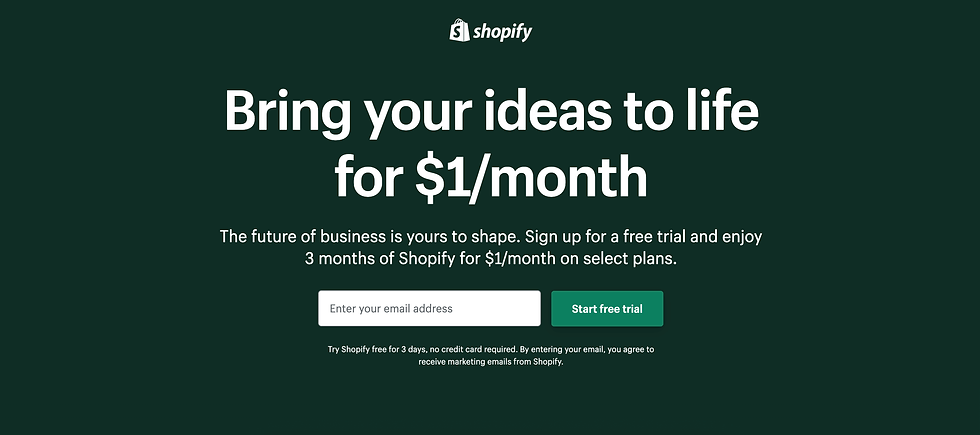
Task: Click the "Enter your email address" placeholder
Action: coord(391,309)
